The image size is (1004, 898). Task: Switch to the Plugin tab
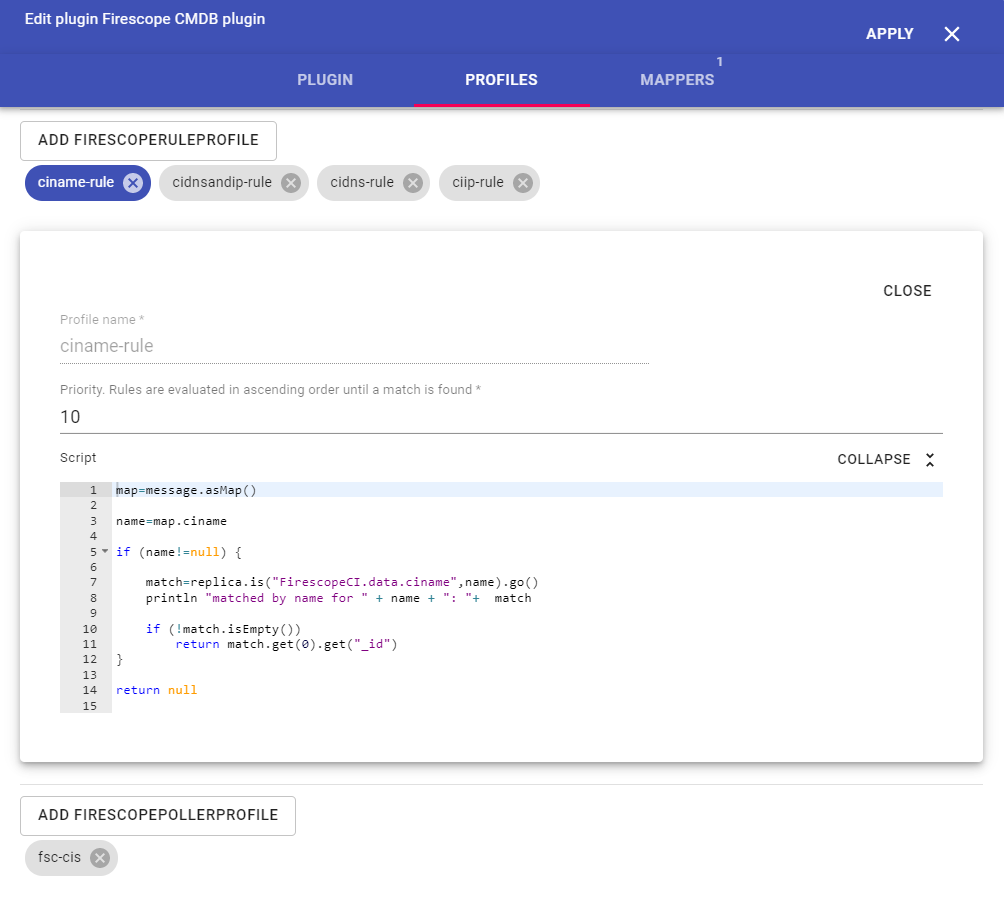(x=325, y=80)
